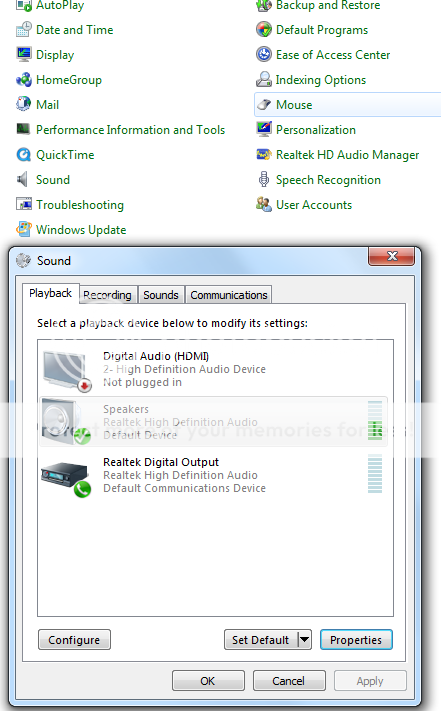Open the Indexing Options link
This screenshot has height=711, width=441.
point(320,80)
